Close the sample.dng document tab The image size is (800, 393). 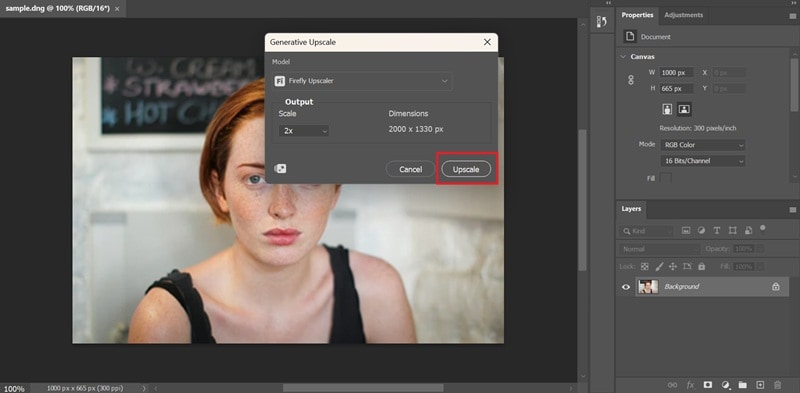pyautogui.click(x=117, y=9)
